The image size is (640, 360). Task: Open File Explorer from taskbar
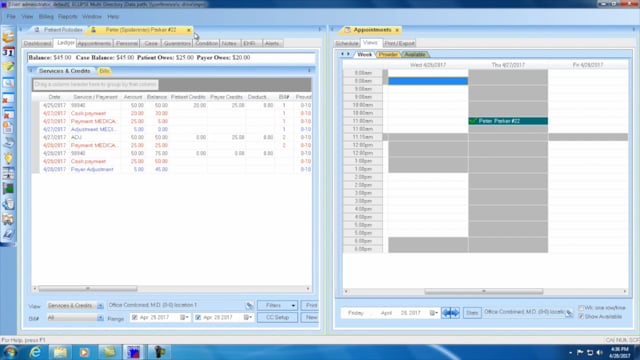tap(60, 352)
